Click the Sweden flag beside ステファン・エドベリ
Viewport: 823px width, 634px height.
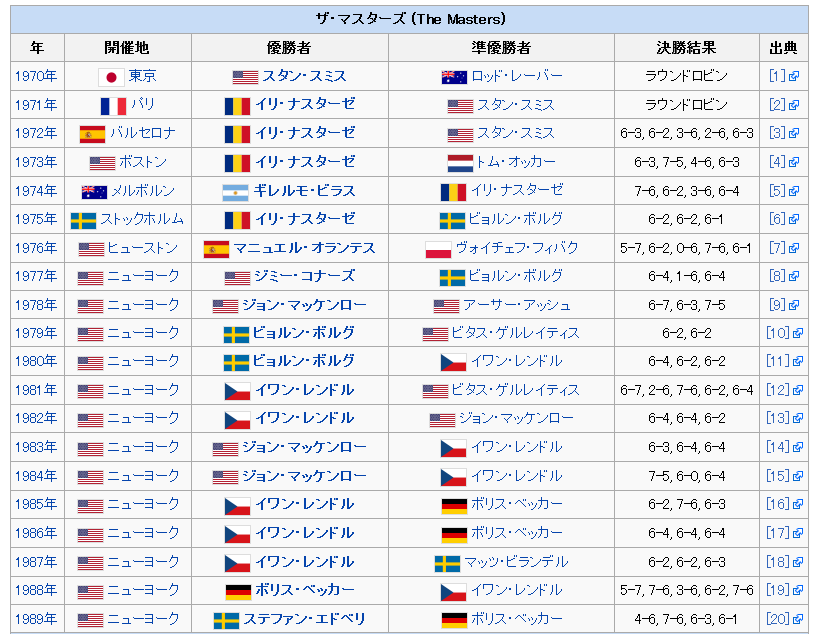227,621
